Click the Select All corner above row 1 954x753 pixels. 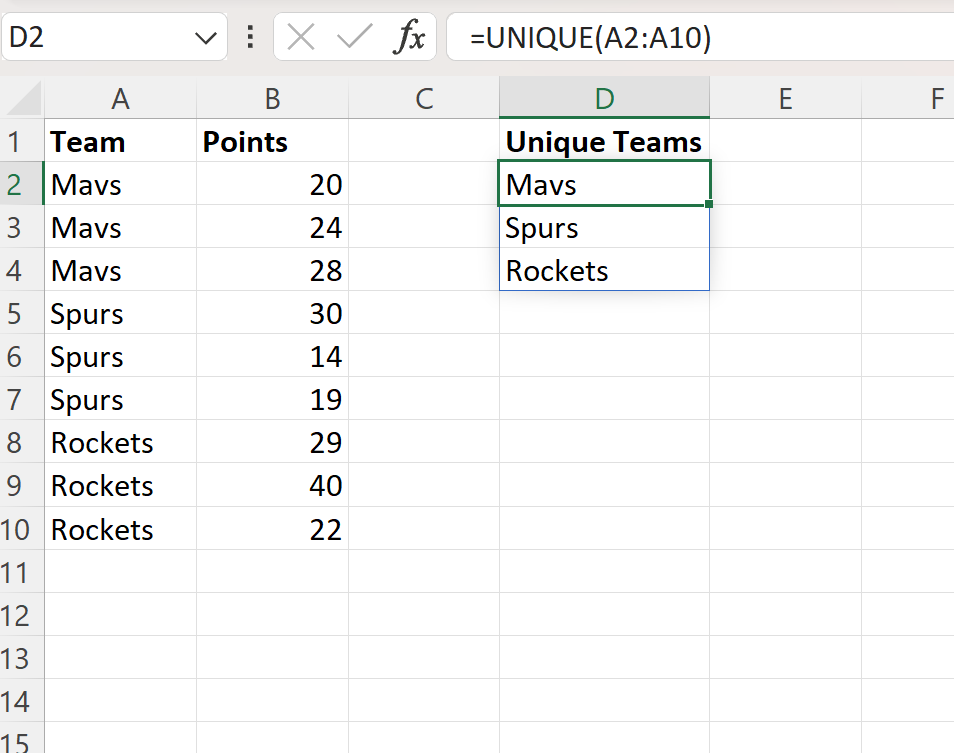pos(21,98)
